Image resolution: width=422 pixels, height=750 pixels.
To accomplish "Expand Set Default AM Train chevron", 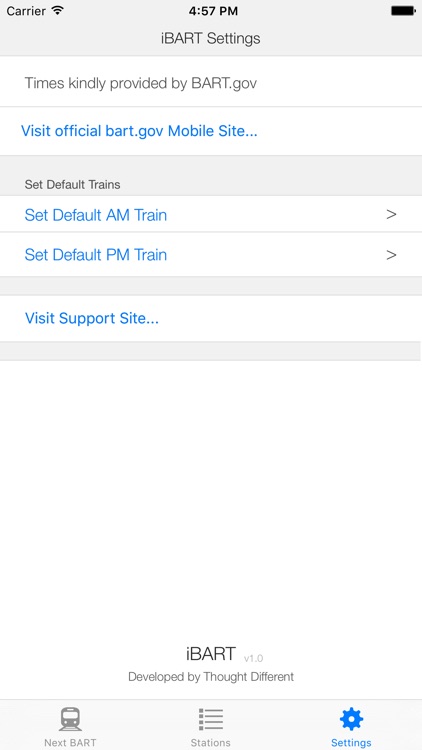I will tap(391, 215).
